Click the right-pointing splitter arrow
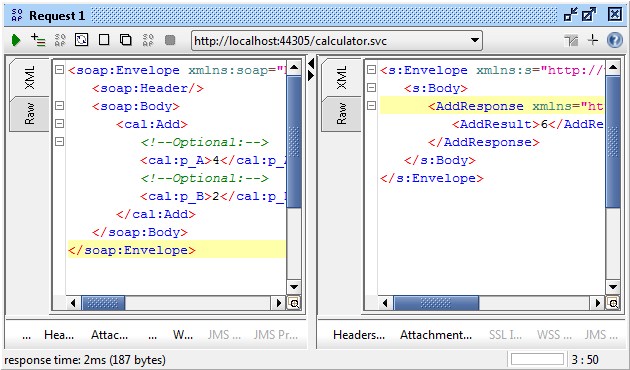630x370 pixels. click(311, 75)
